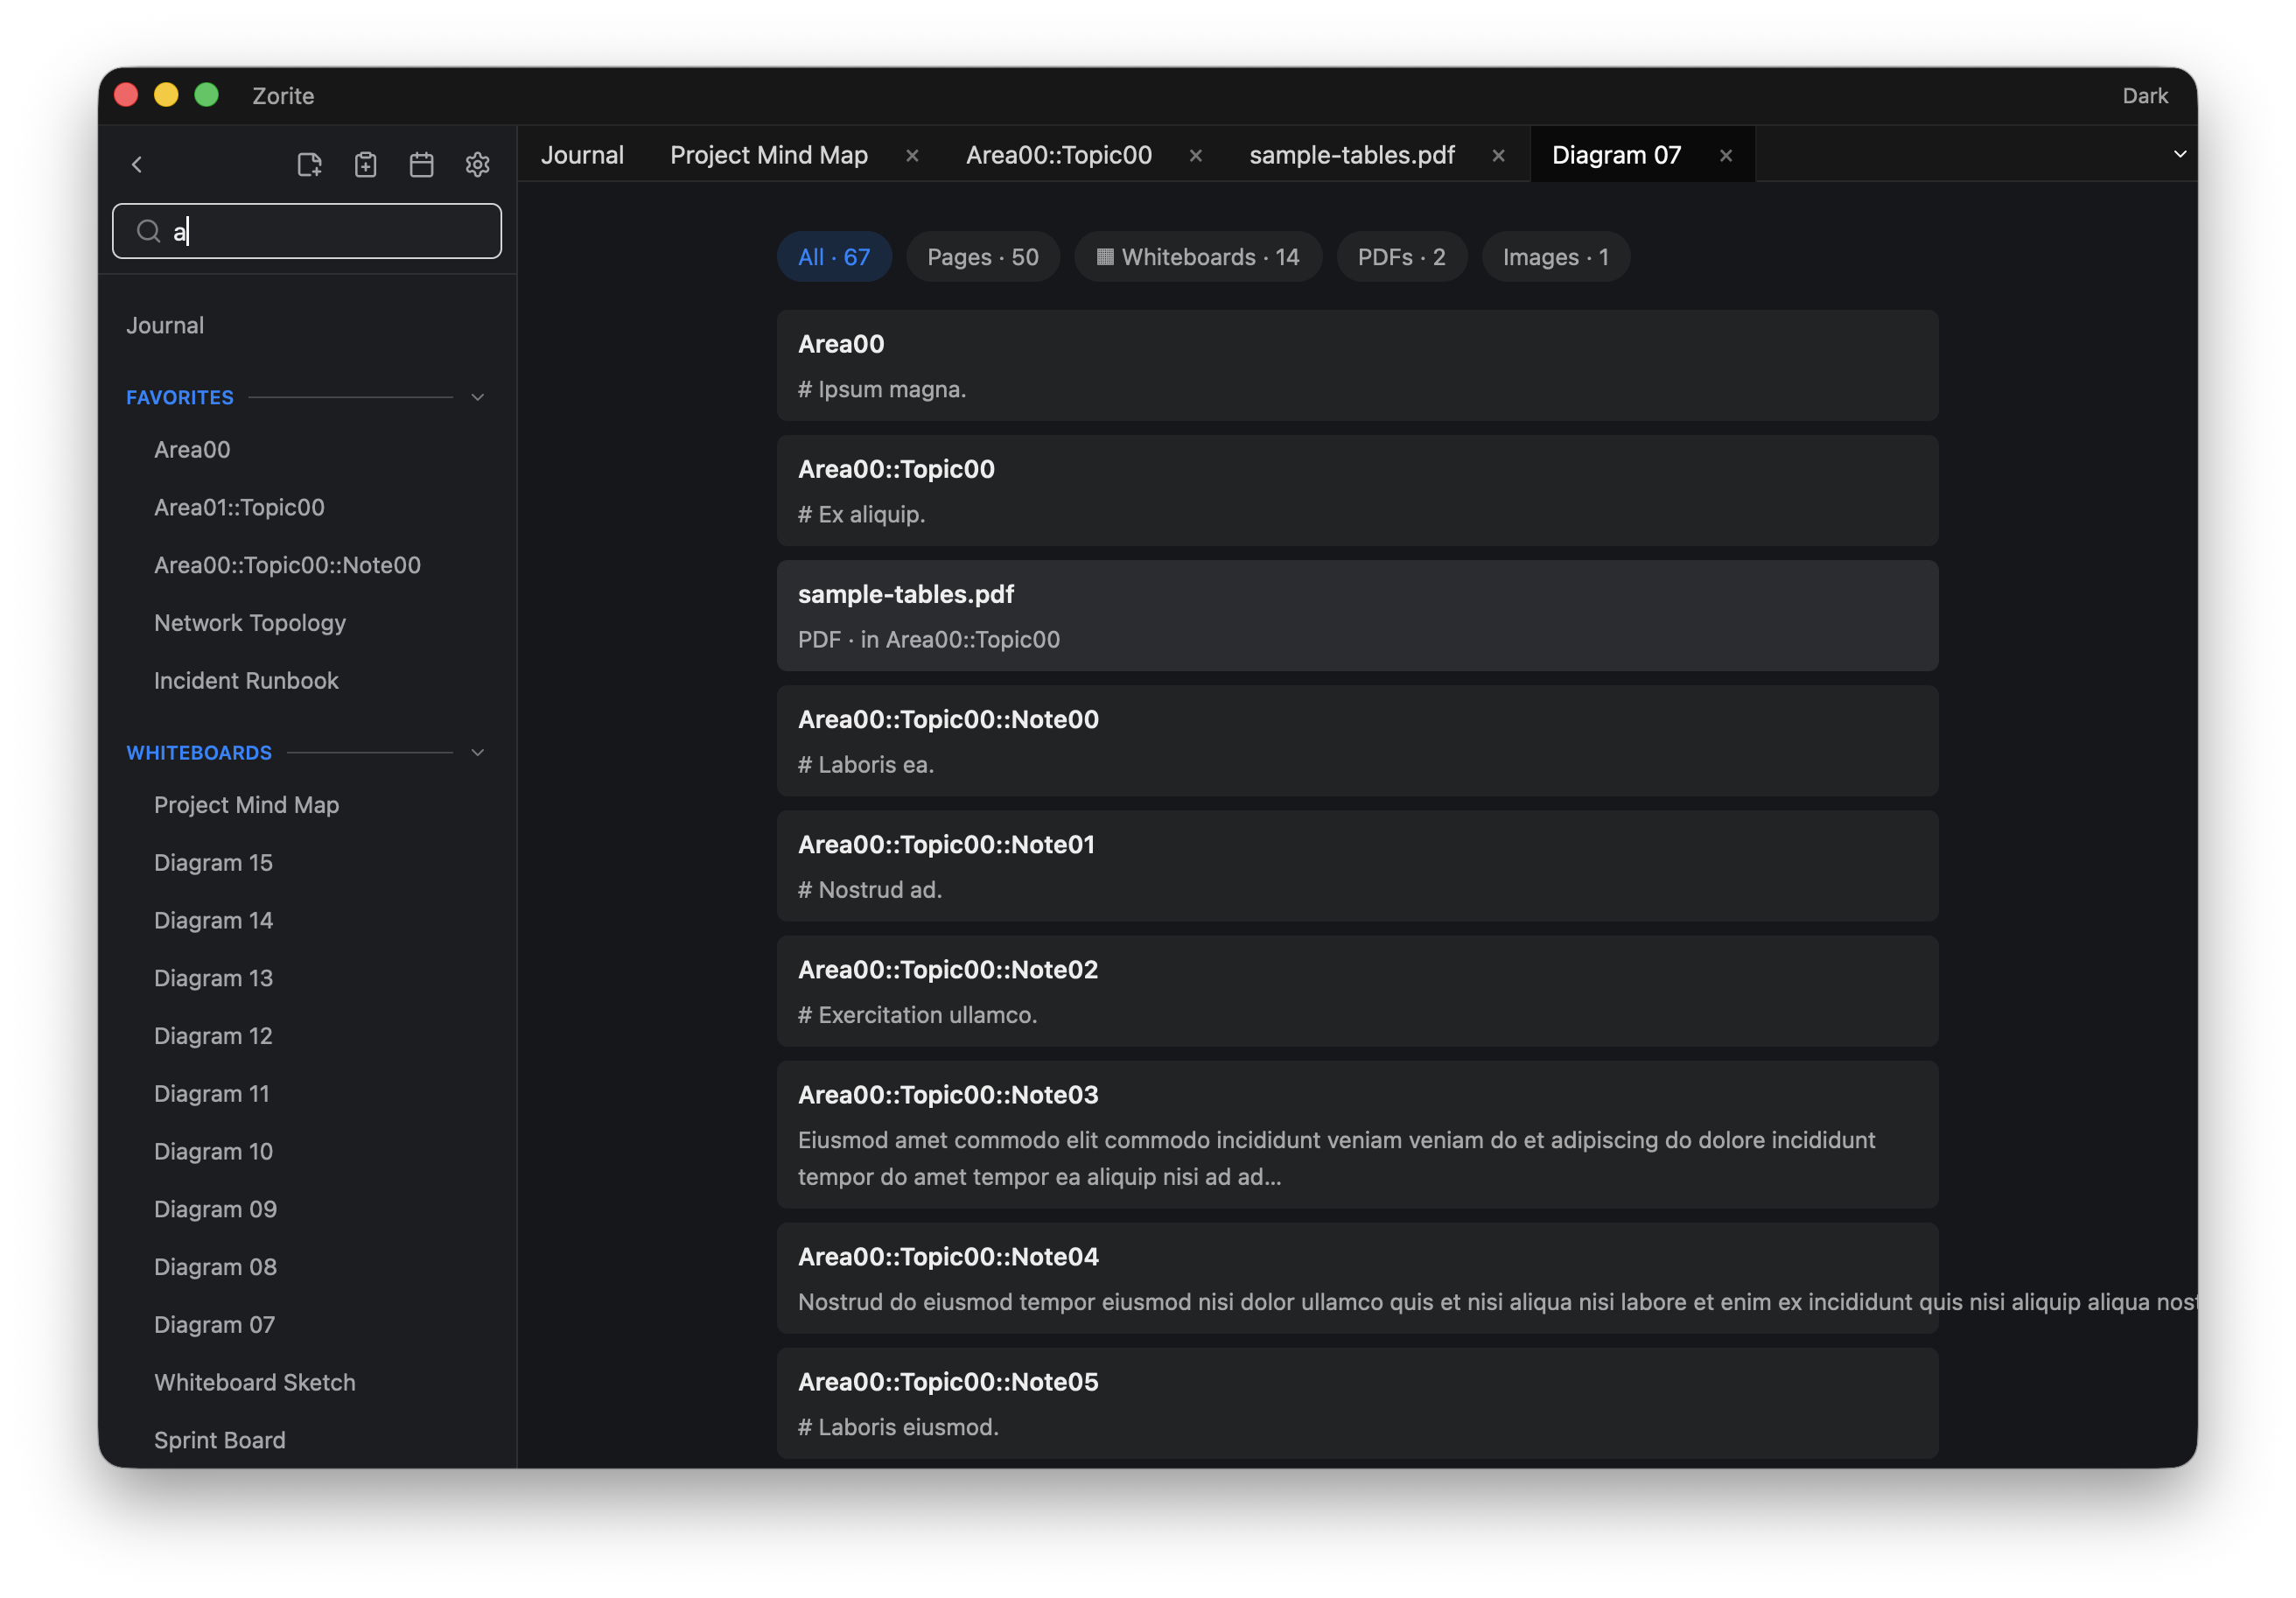Open Sprint Board in sidebar
This screenshot has height=1598, width=2296.
click(x=219, y=1440)
